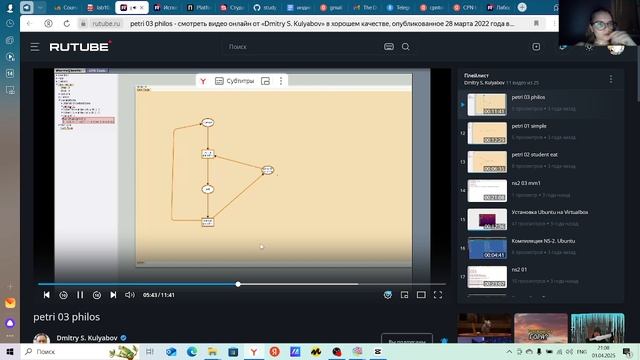Image resolution: width=640 pixels, height=360 pixels.
Task: Rewind the video ten seconds
Action: click(x=63, y=295)
